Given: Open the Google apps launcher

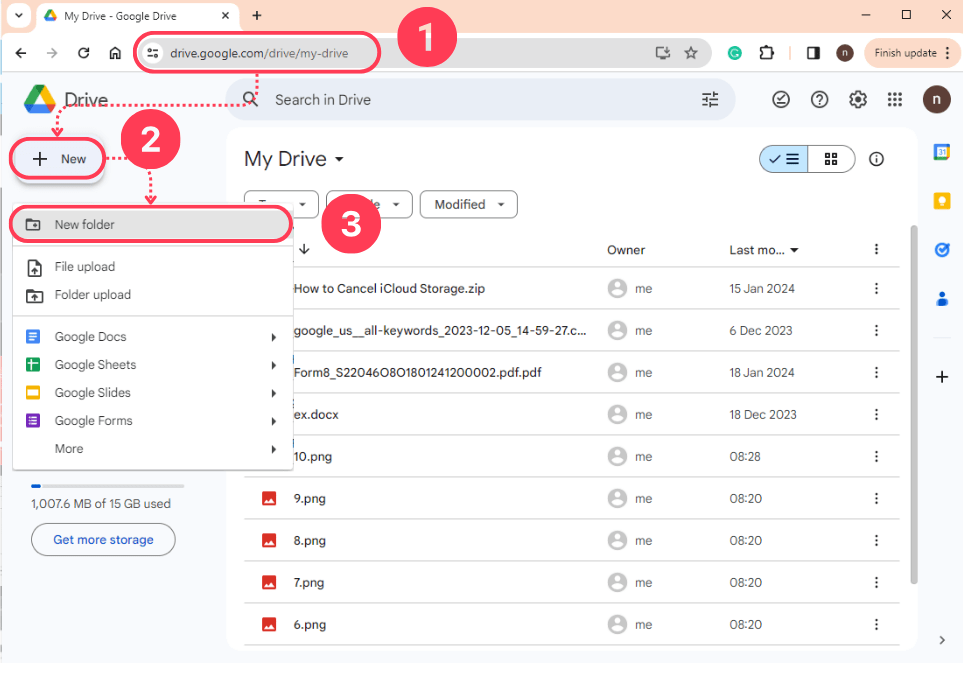Looking at the screenshot, I should [x=896, y=99].
